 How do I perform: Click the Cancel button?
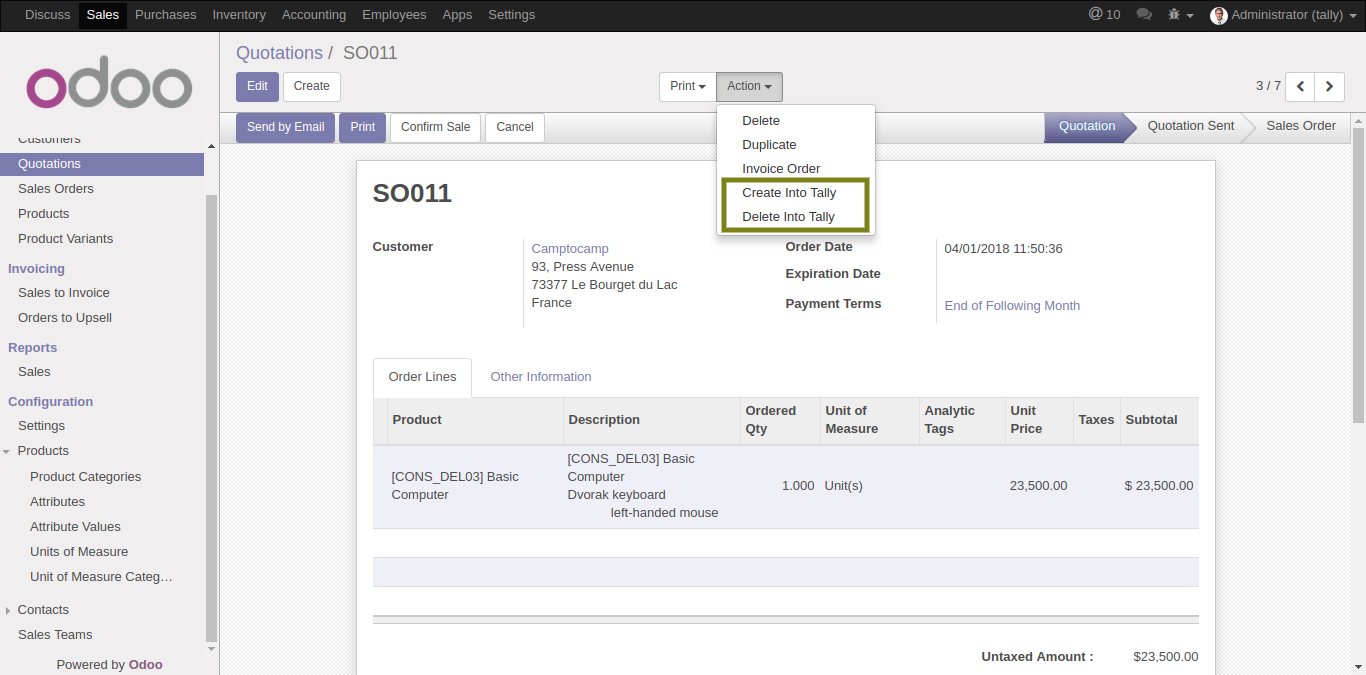click(x=515, y=128)
